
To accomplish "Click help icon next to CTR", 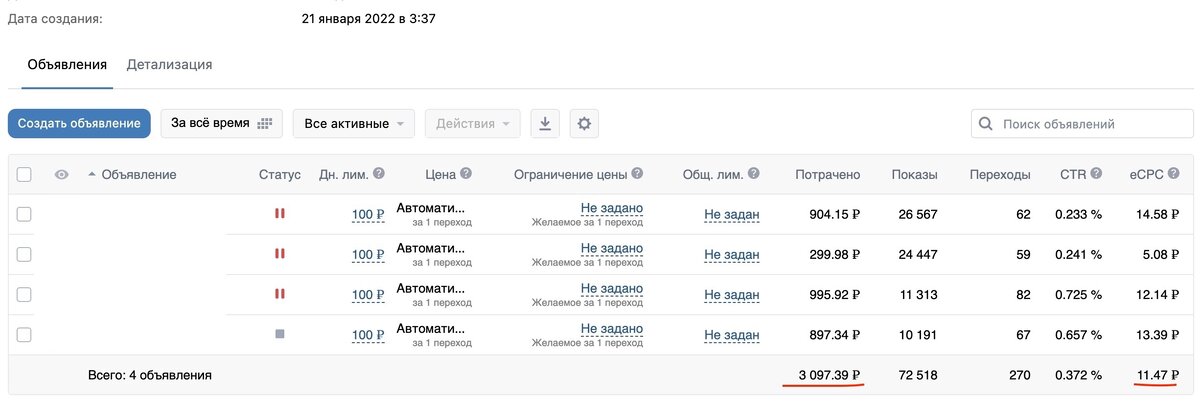I will [x=1097, y=174].
